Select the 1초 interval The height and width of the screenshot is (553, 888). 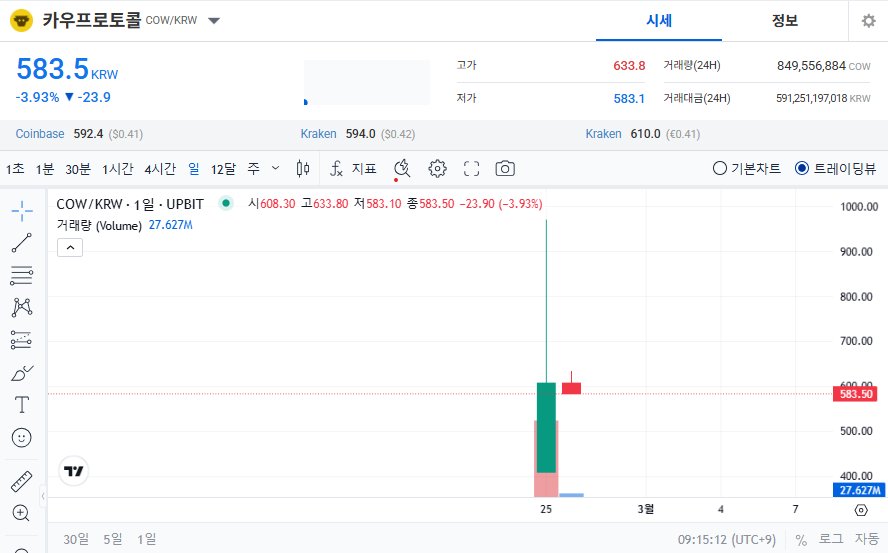coord(15,169)
